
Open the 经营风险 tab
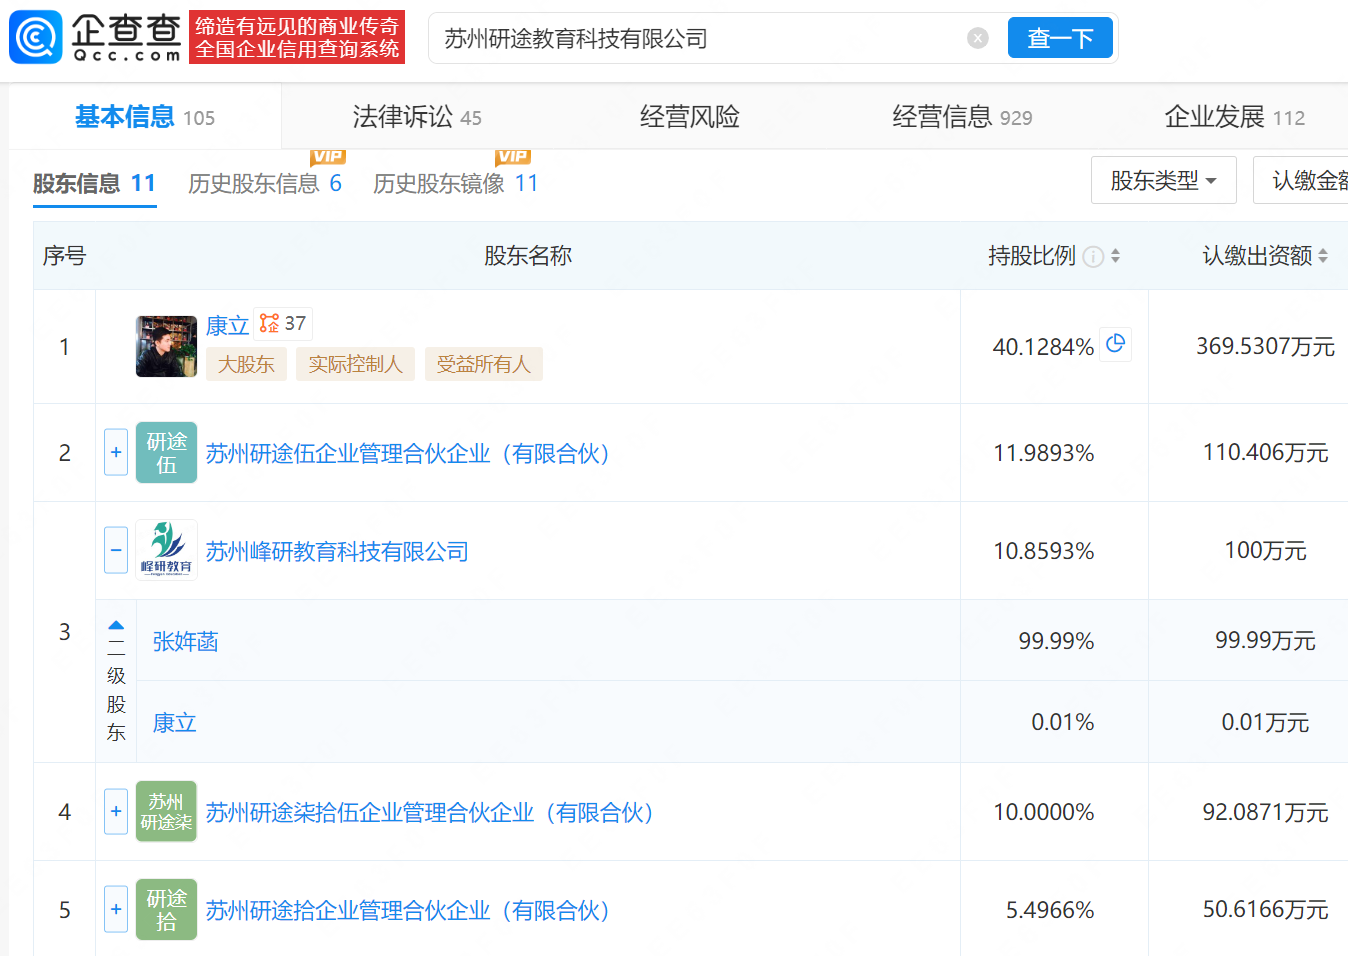[x=690, y=117]
